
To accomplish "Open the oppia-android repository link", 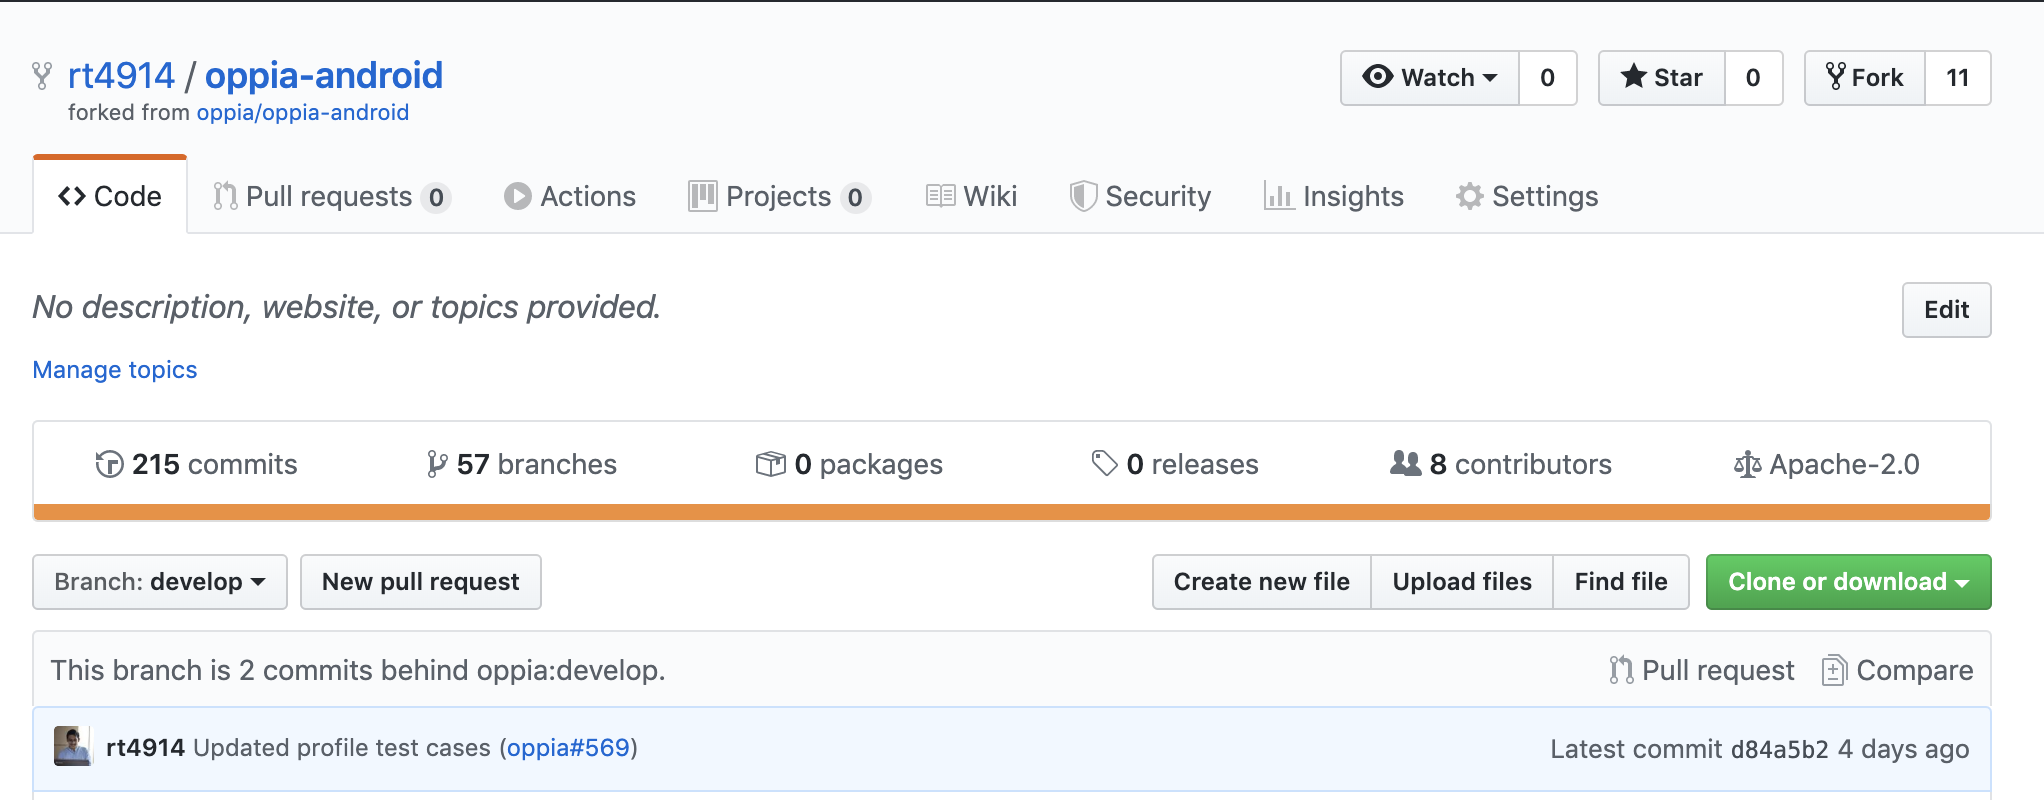I will point(324,76).
